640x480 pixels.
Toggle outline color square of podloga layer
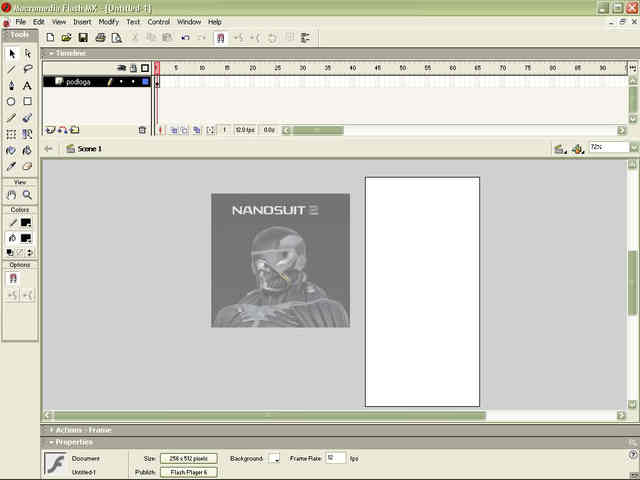coord(145,82)
